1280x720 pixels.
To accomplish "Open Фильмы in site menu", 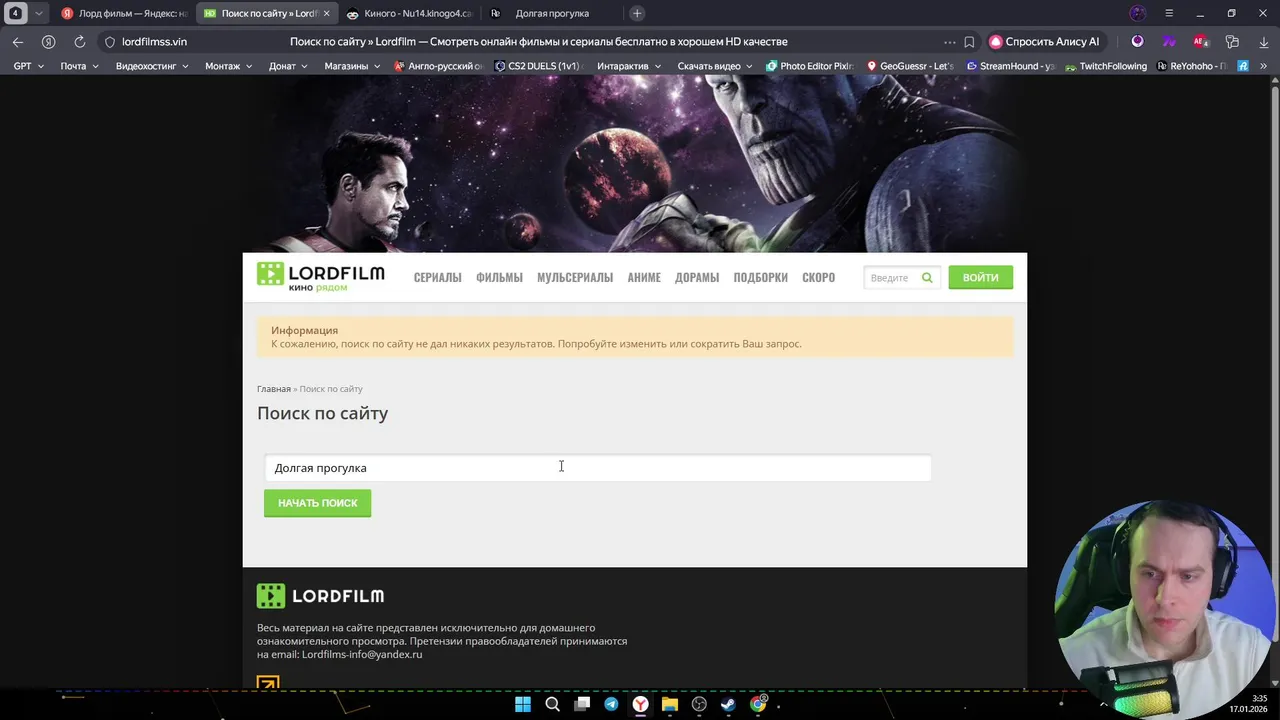I will 499,277.
